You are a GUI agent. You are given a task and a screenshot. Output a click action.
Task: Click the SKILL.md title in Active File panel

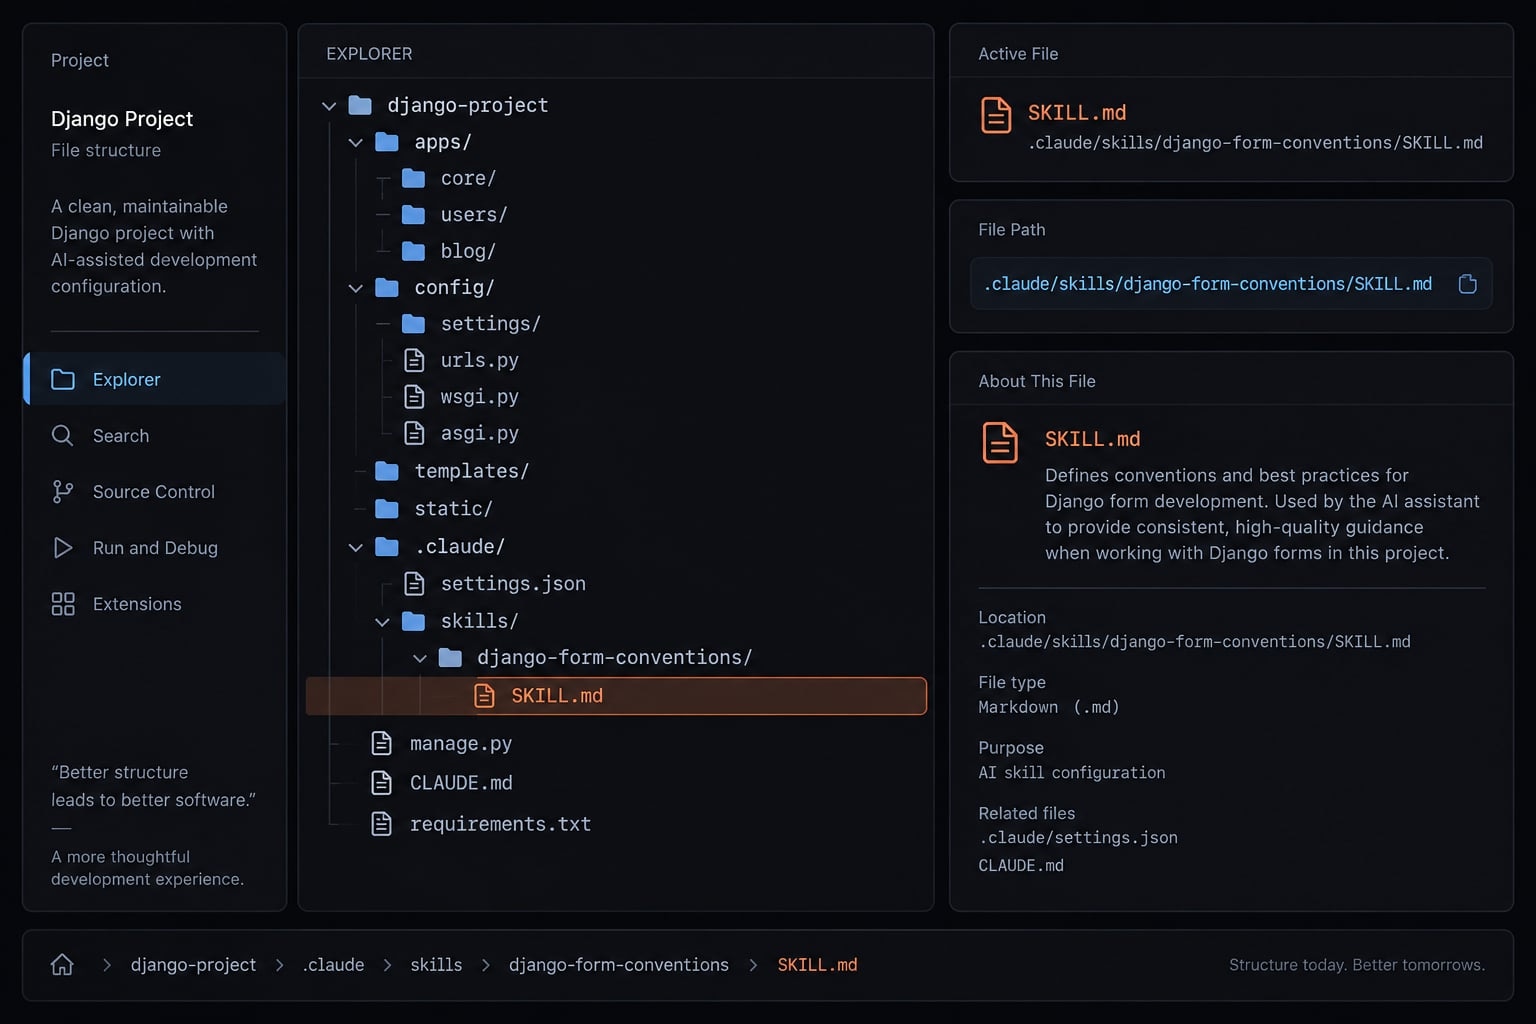click(x=1077, y=112)
